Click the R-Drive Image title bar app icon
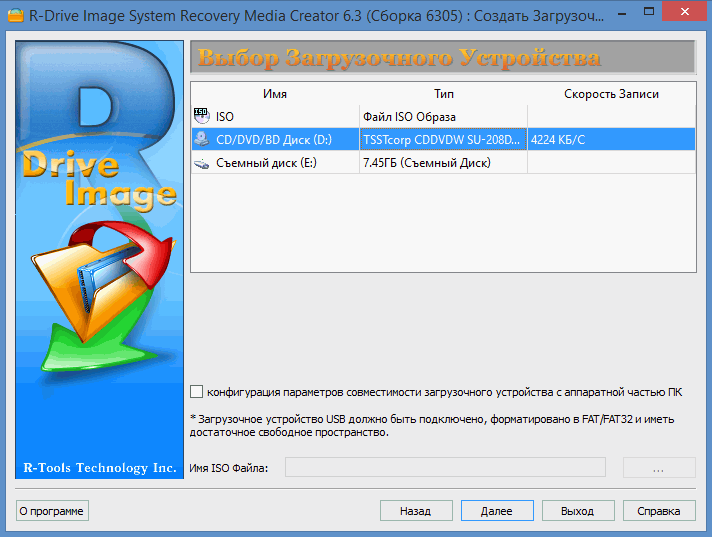This screenshot has height=537, width=712. click(15, 15)
